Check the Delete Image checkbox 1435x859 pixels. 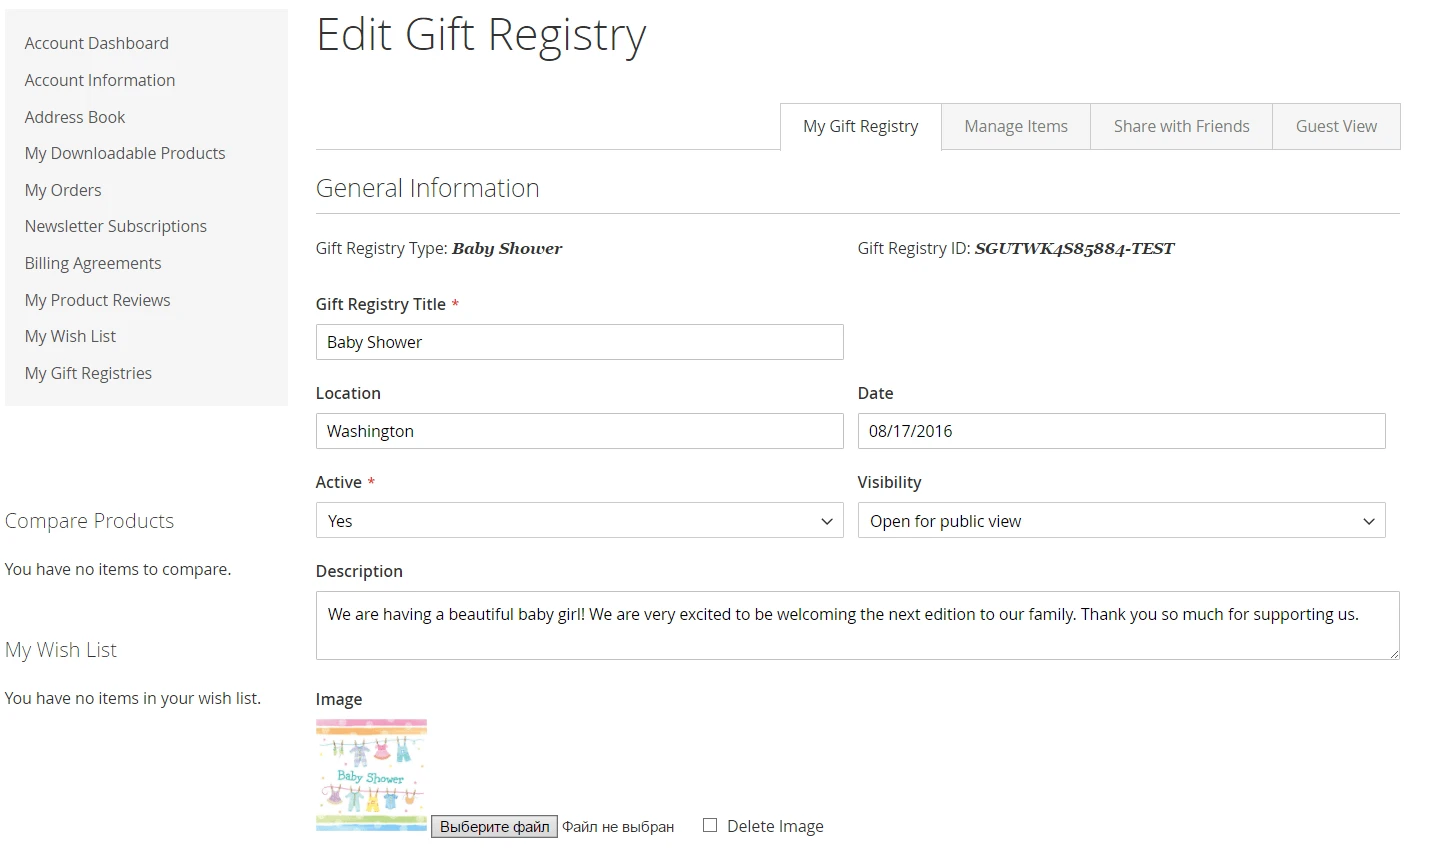[710, 825]
